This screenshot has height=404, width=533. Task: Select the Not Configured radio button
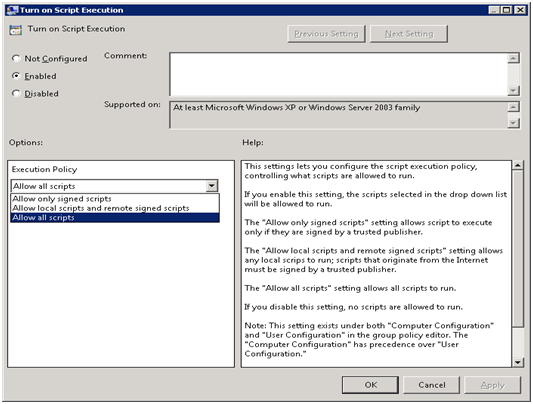point(16,58)
